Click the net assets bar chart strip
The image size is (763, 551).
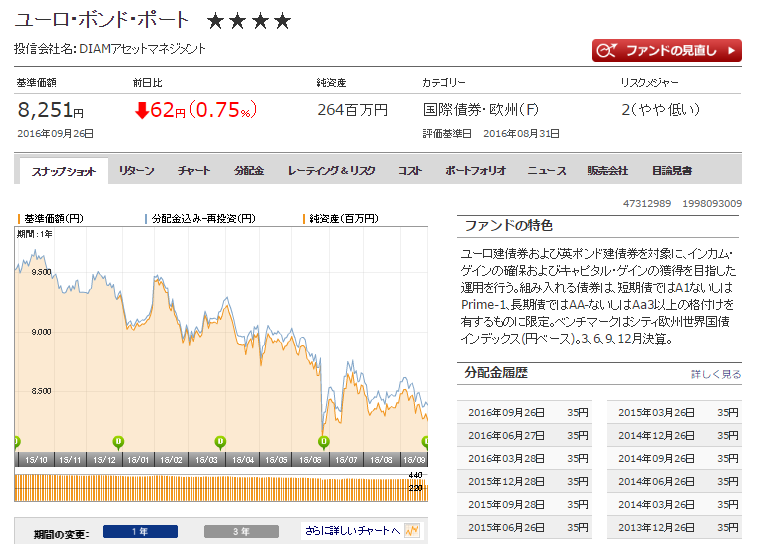tap(221, 488)
